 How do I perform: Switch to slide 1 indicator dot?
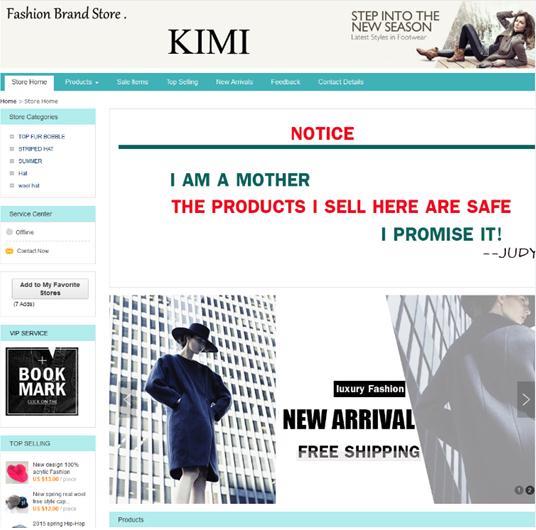click(x=519, y=490)
